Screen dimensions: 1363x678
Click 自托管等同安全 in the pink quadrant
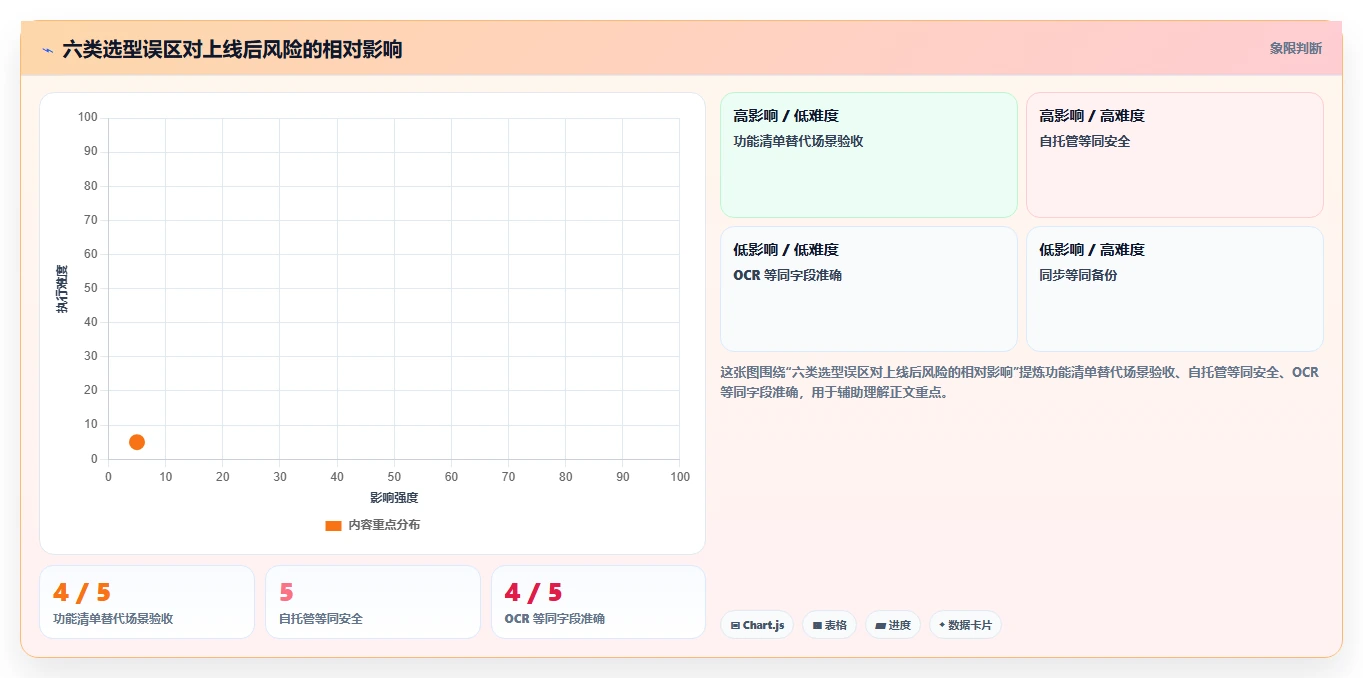point(1085,141)
